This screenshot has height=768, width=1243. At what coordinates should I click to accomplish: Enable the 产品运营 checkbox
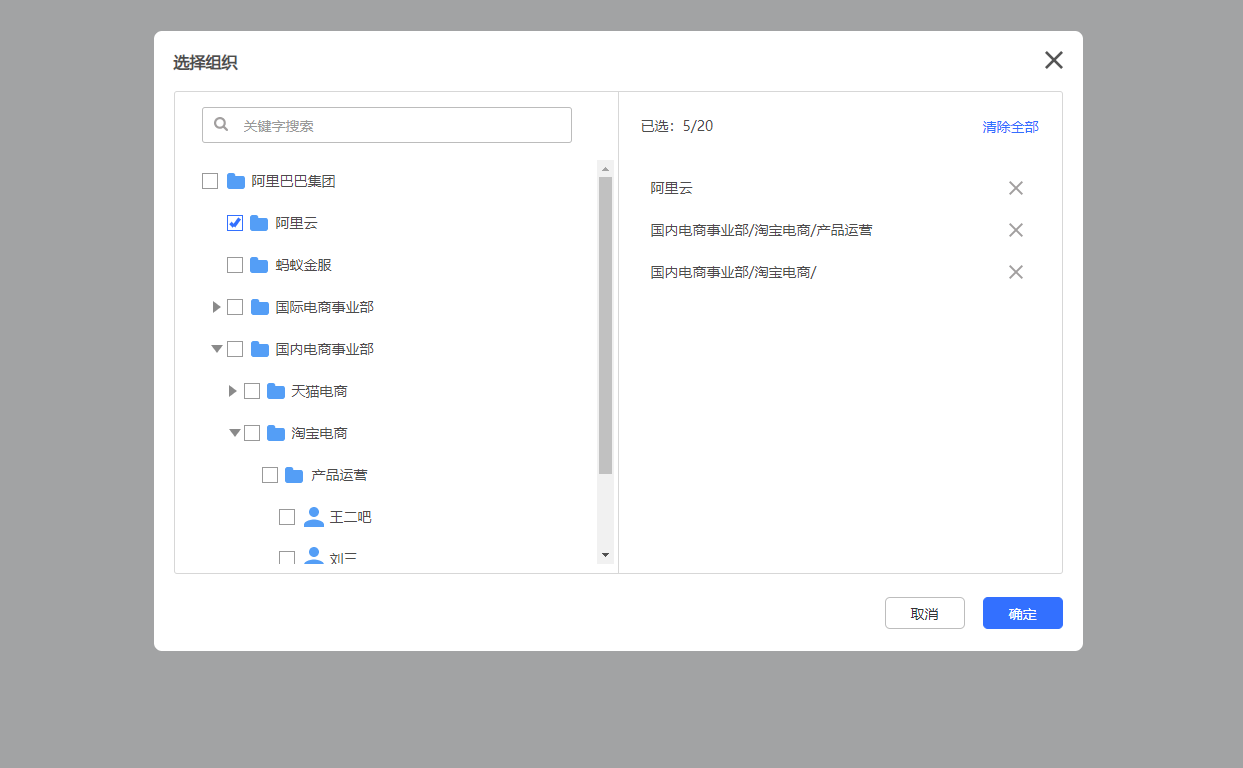point(270,475)
